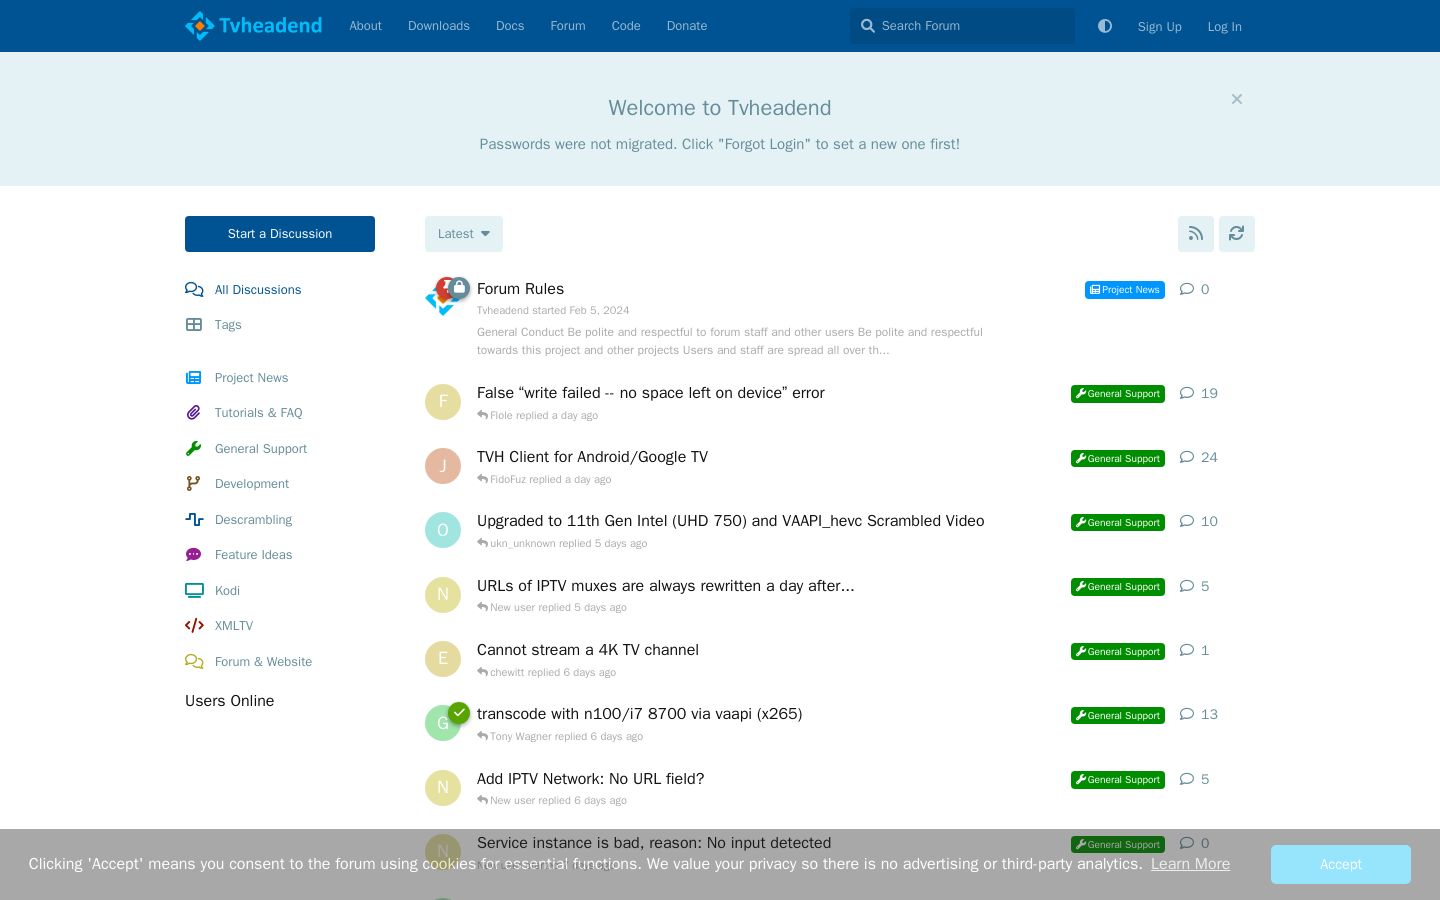Open the Forum Rules discussion
The width and height of the screenshot is (1440, 900).
tap(520, 289)
